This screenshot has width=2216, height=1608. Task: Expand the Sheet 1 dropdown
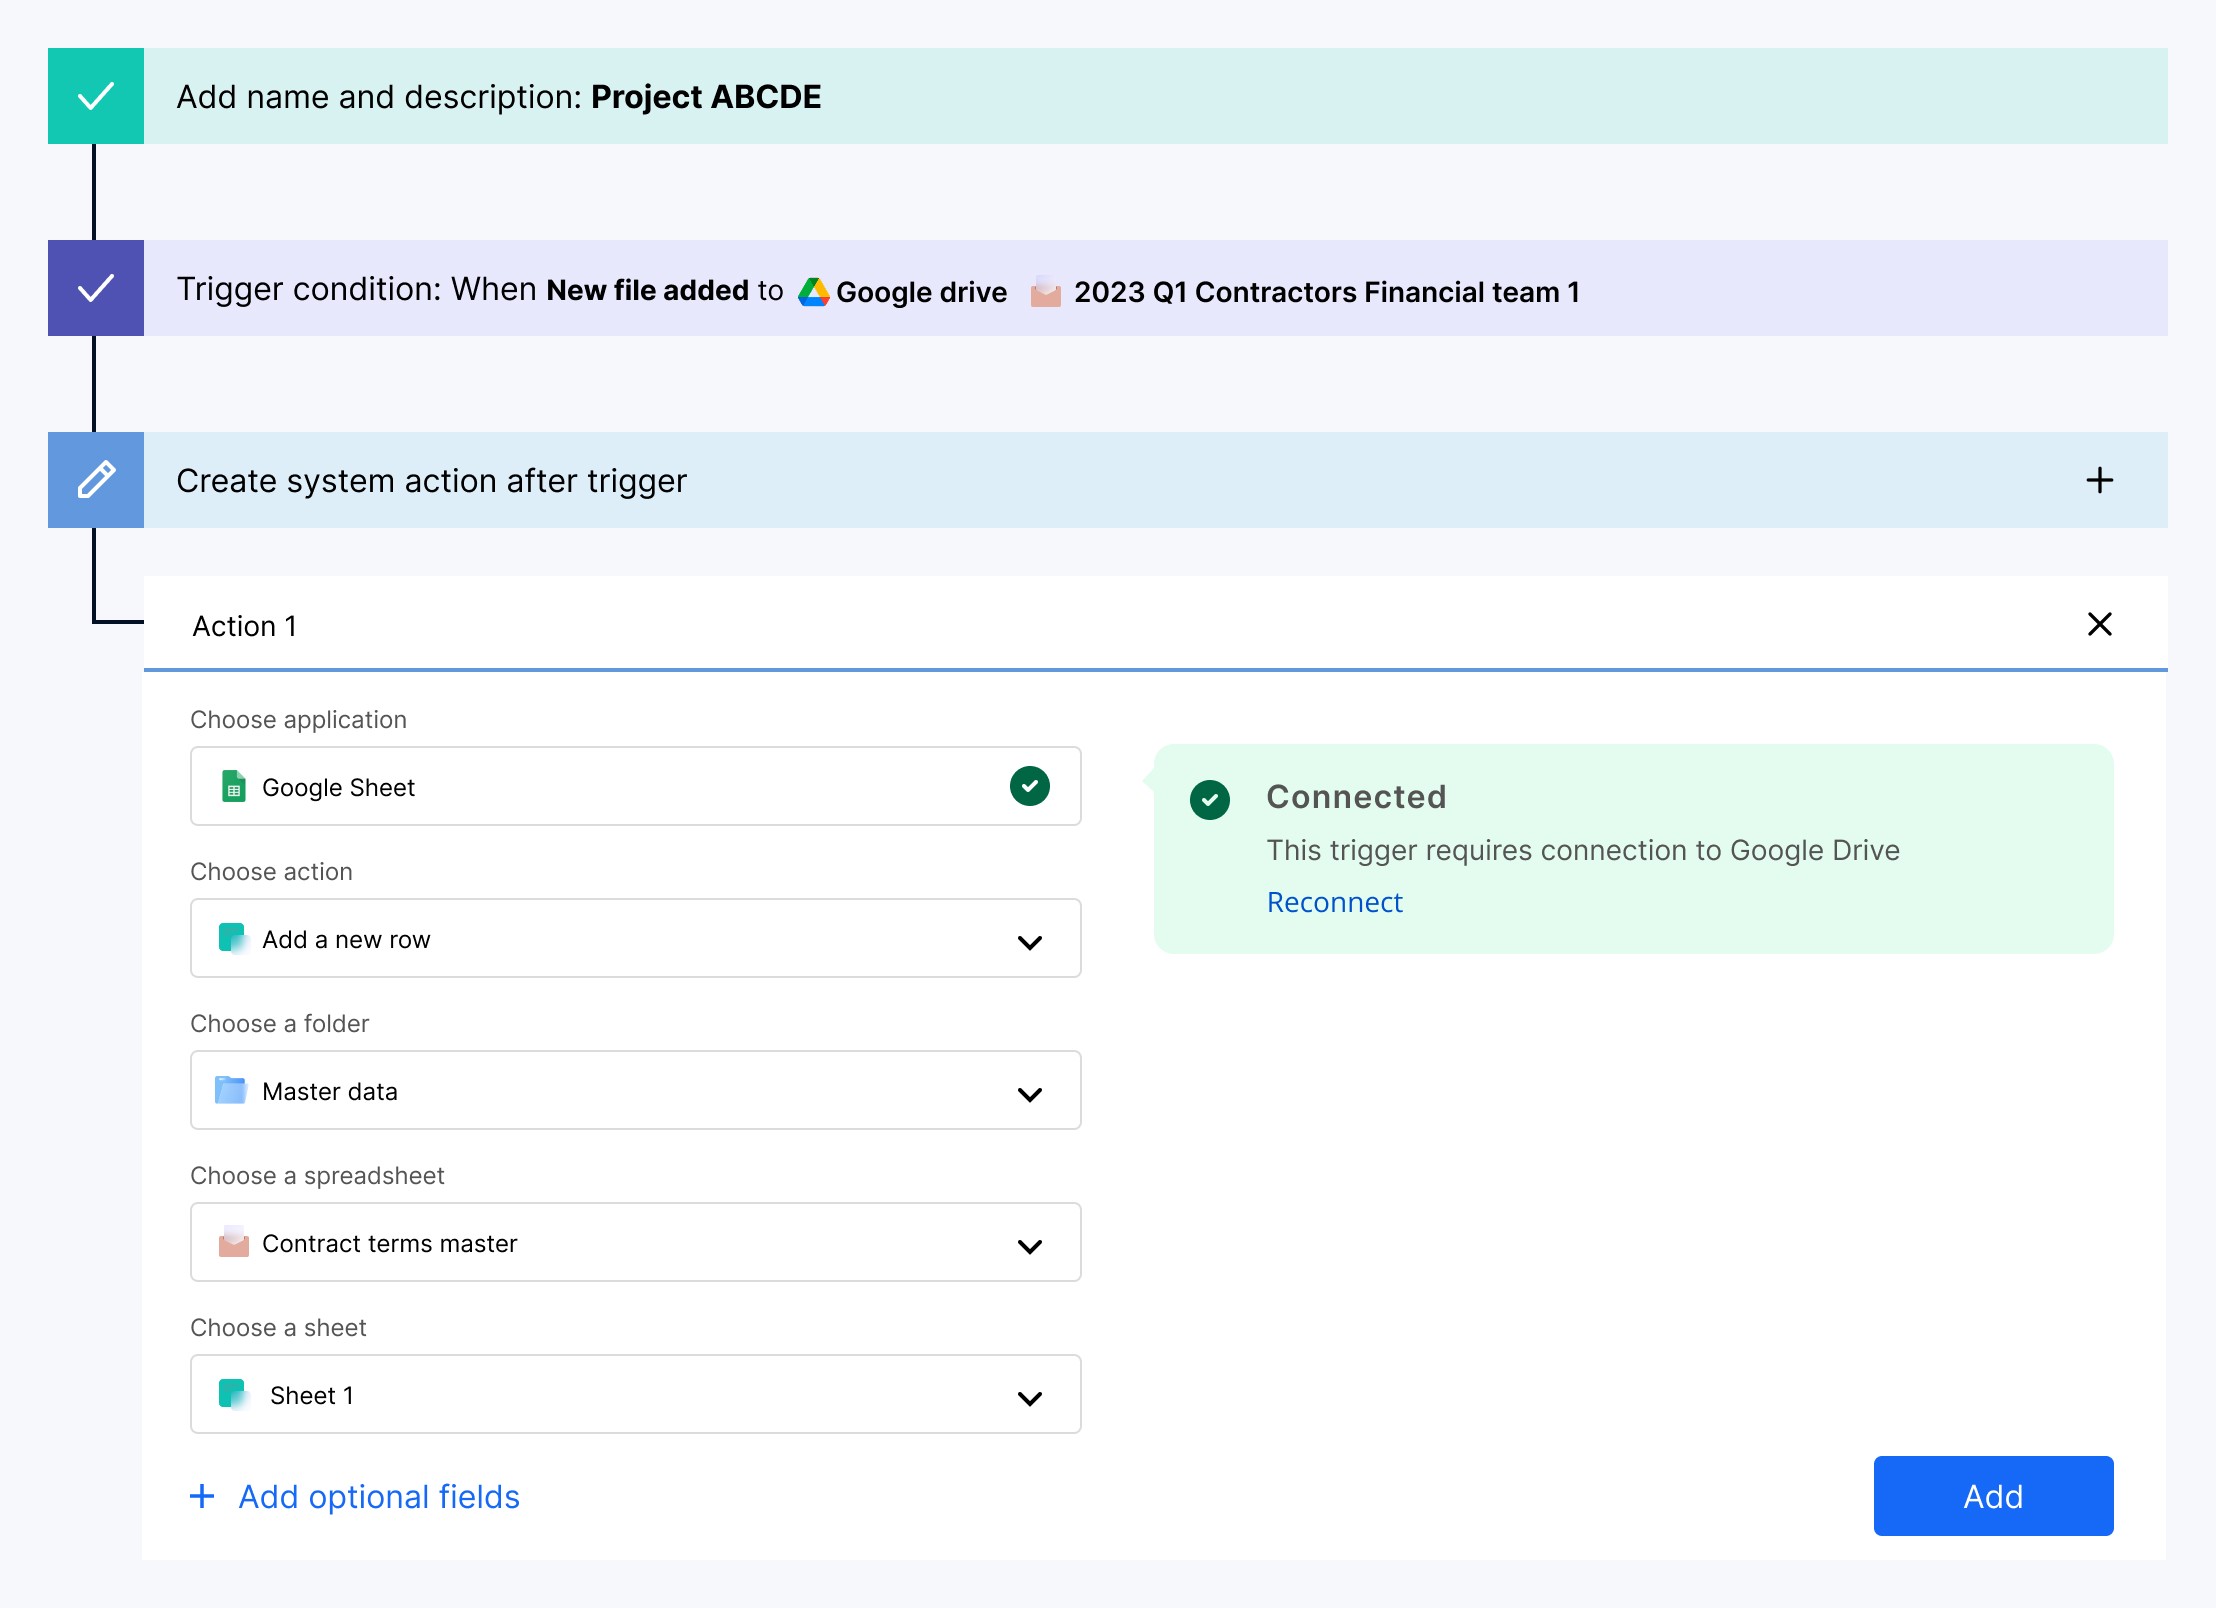[1030, 1397]
